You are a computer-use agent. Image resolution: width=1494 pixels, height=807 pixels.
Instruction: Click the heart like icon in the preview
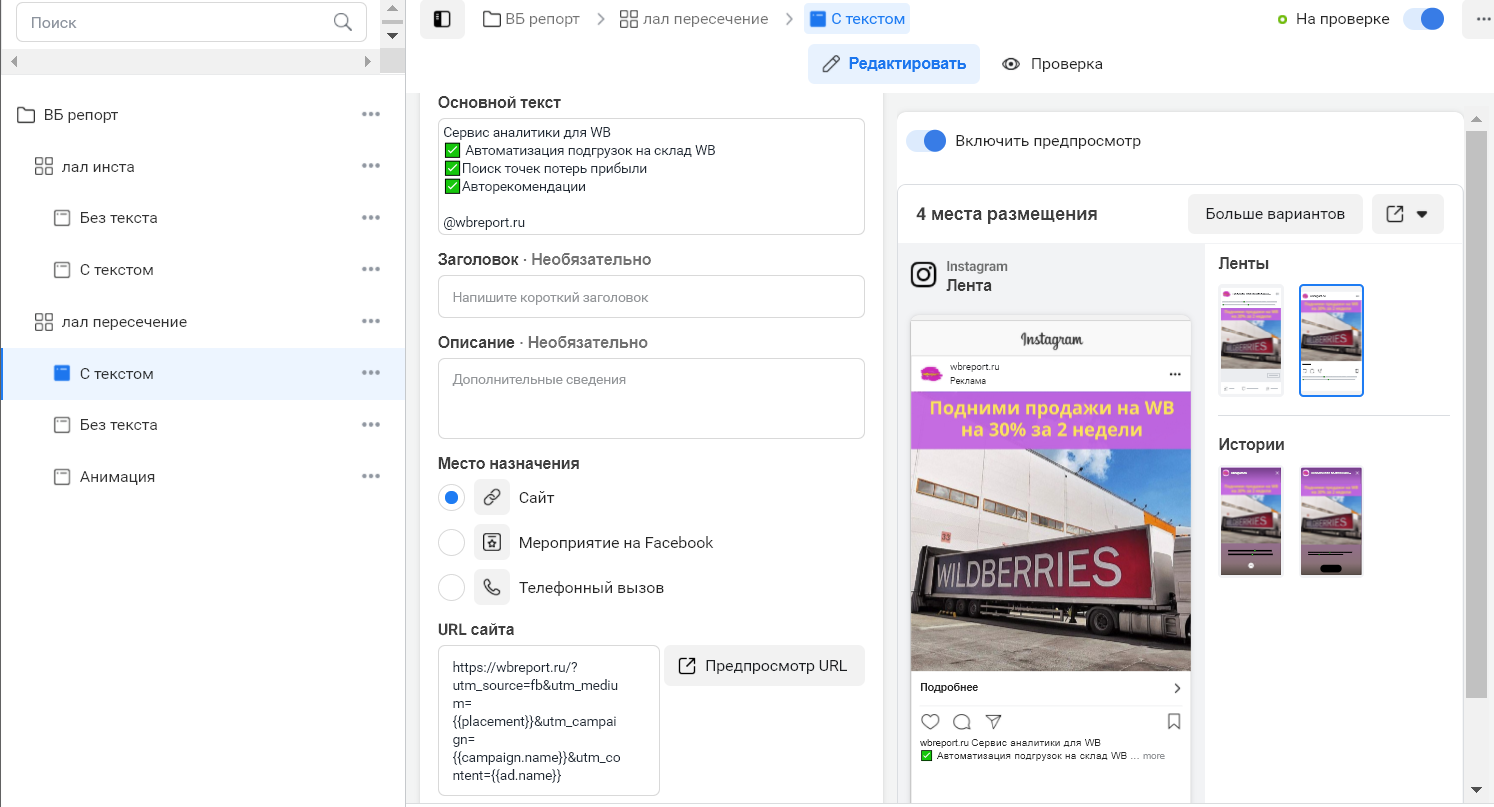click(930, 721)
